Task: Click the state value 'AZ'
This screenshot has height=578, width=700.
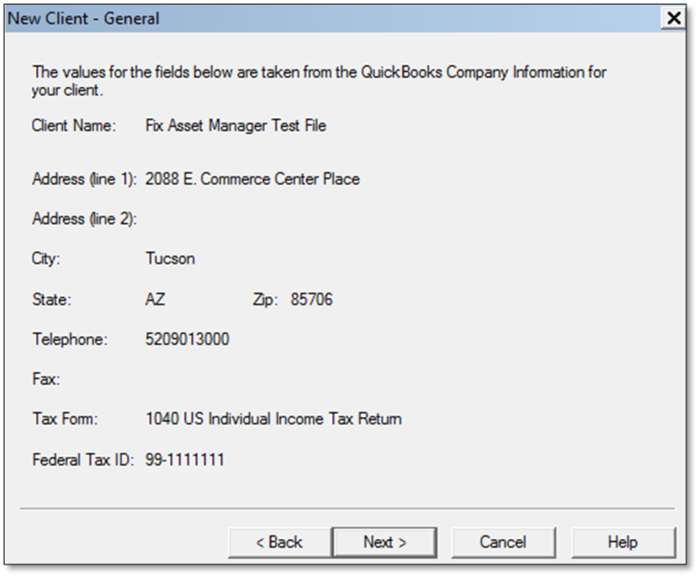Action: pyautogui.click(x=155, y=299)
